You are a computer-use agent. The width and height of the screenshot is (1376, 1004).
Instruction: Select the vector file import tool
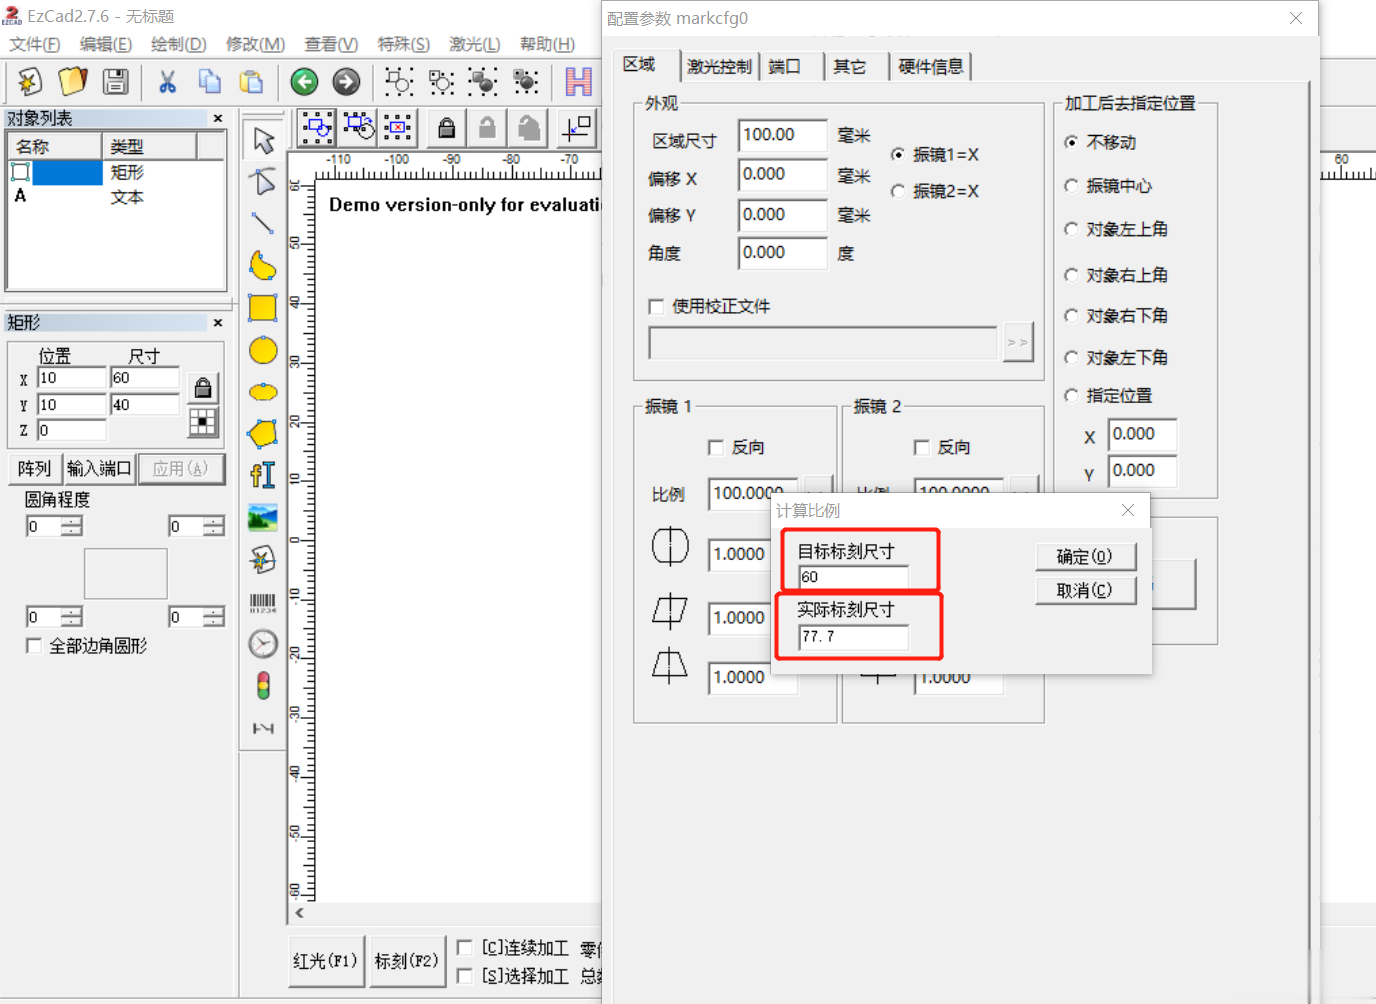(263, 560)
